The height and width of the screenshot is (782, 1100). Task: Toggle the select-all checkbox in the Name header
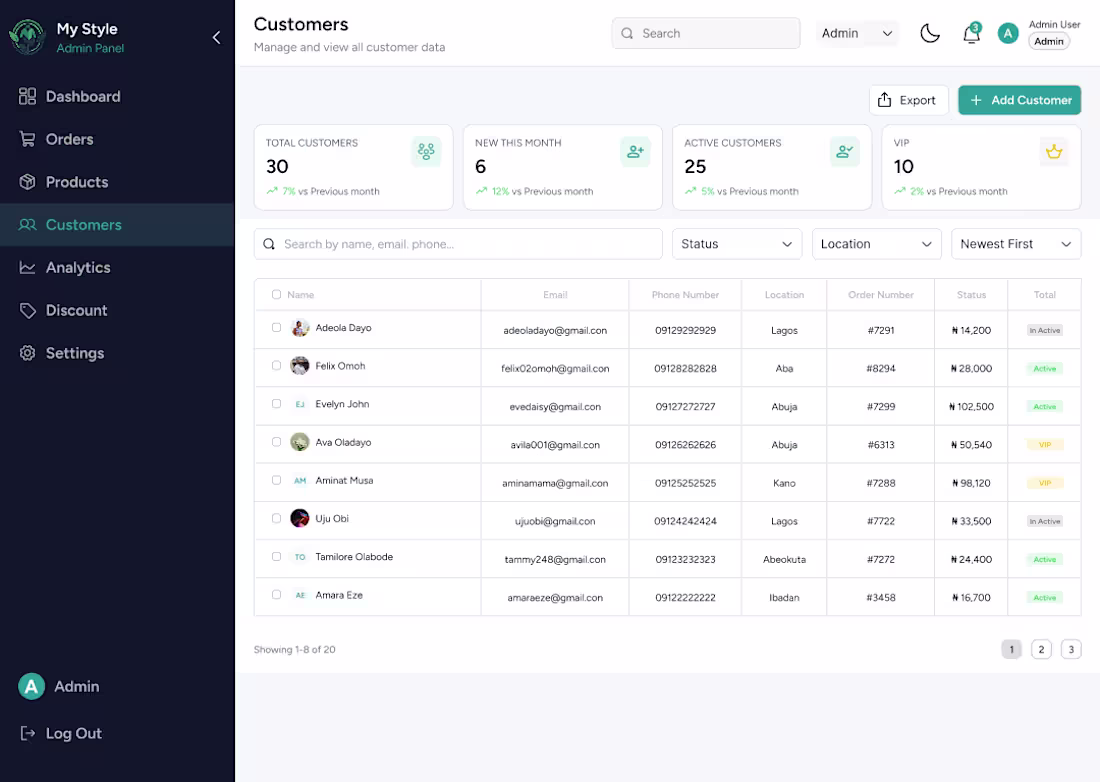tap(276, 295)
